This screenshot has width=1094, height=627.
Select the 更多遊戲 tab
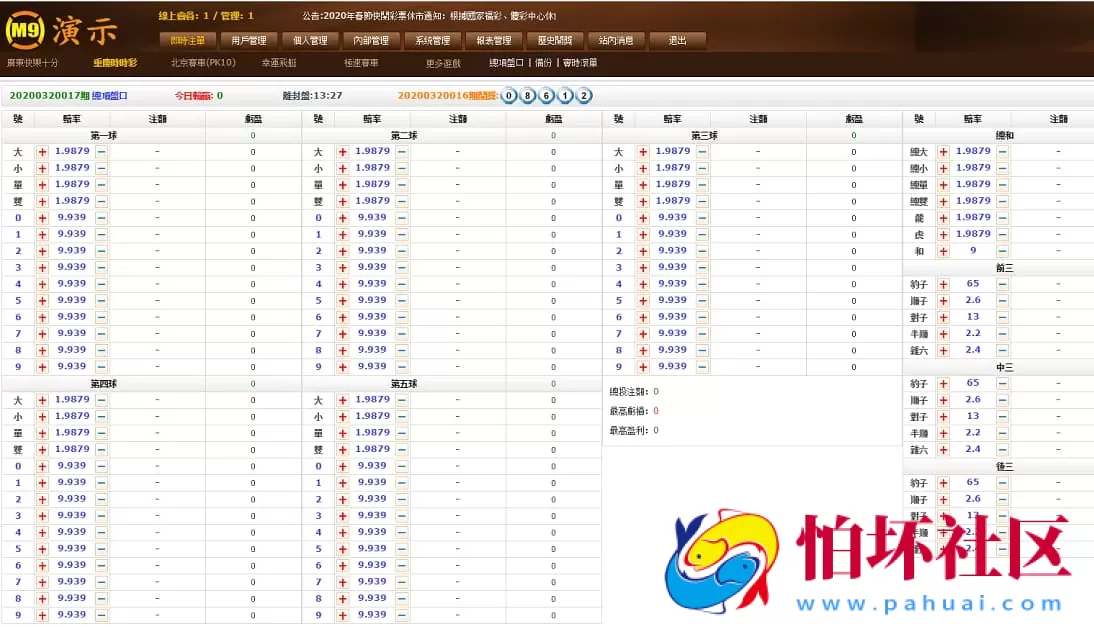pos(443,61)
